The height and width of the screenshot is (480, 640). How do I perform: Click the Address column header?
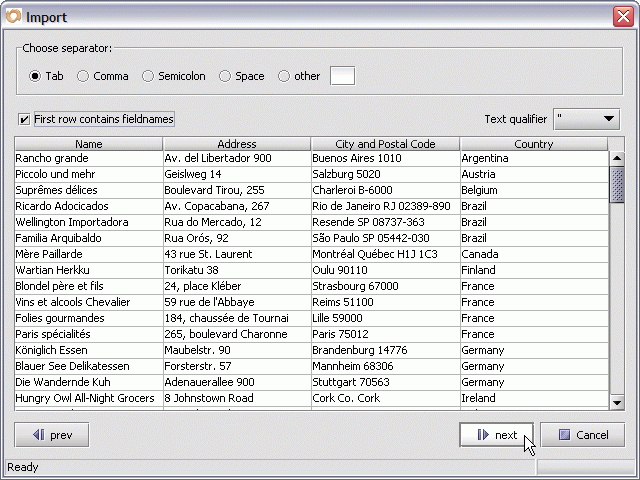pos(237,144)
